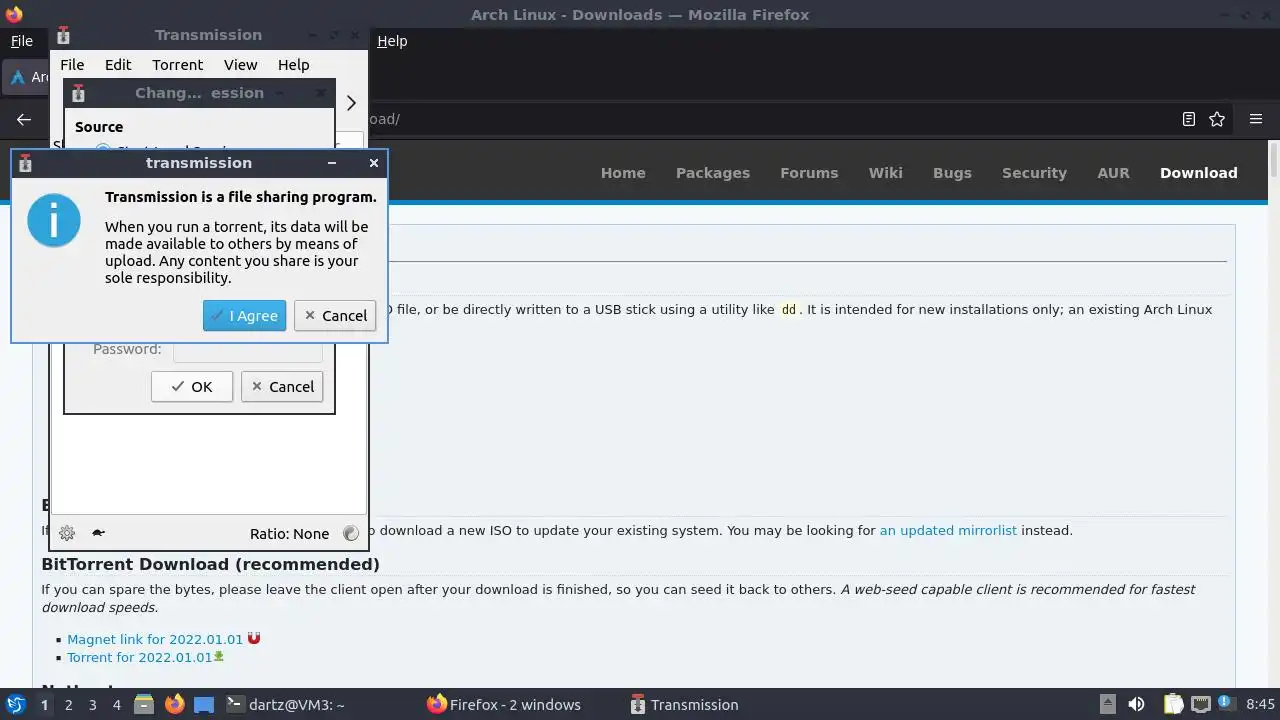Click the Firefox logo in title bar
This screenshot has height=720, width=1280.
pos(14,14)
